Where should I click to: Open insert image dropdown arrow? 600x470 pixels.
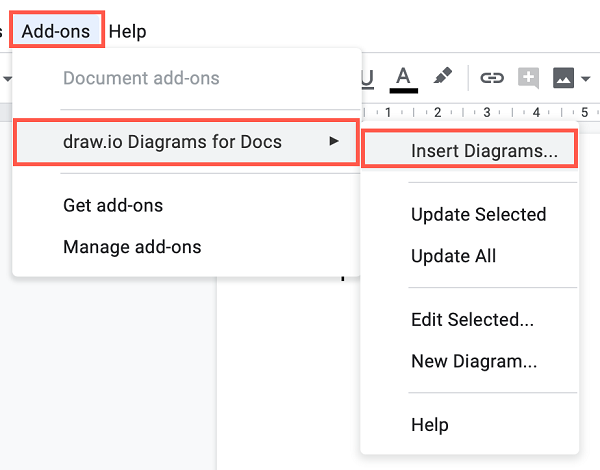click(x=585, y=79)
